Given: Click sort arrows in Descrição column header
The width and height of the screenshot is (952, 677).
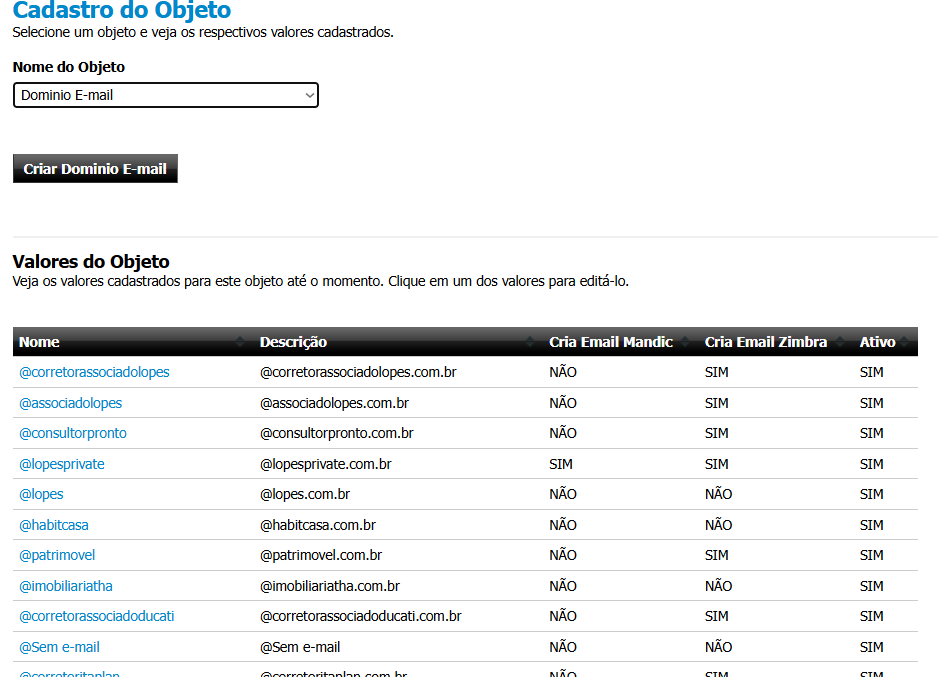Looking at the screenshot, I should pyautogui.click(x=530, y=342).
